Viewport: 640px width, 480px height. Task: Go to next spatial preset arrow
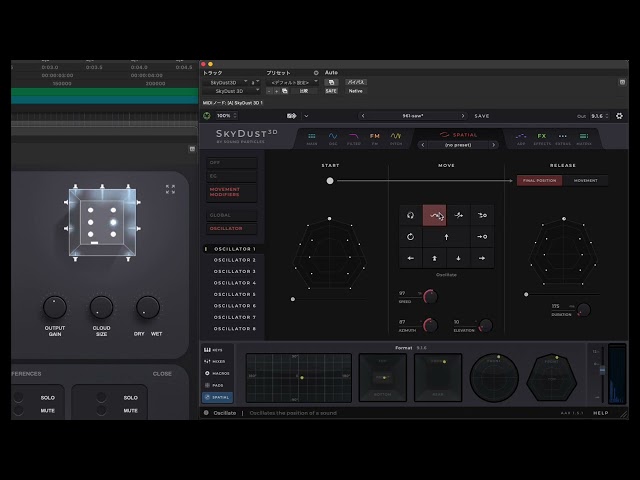493,145
